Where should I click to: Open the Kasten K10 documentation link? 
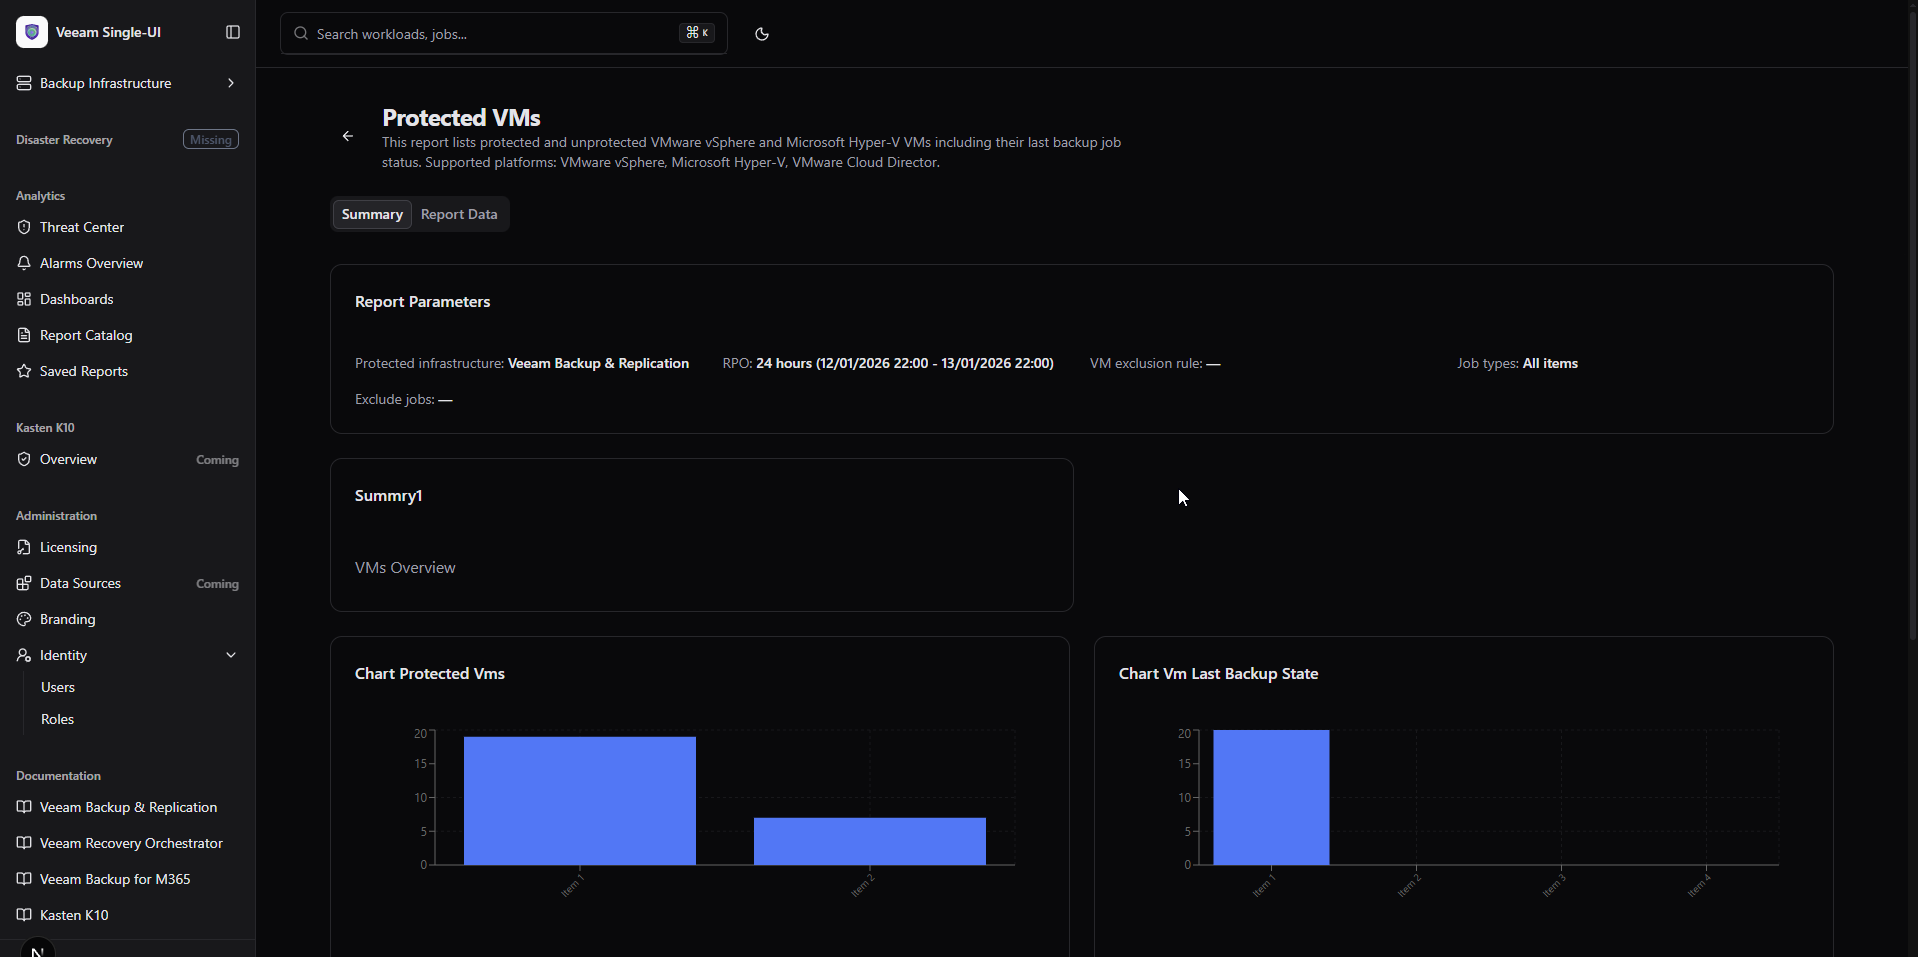73,914
